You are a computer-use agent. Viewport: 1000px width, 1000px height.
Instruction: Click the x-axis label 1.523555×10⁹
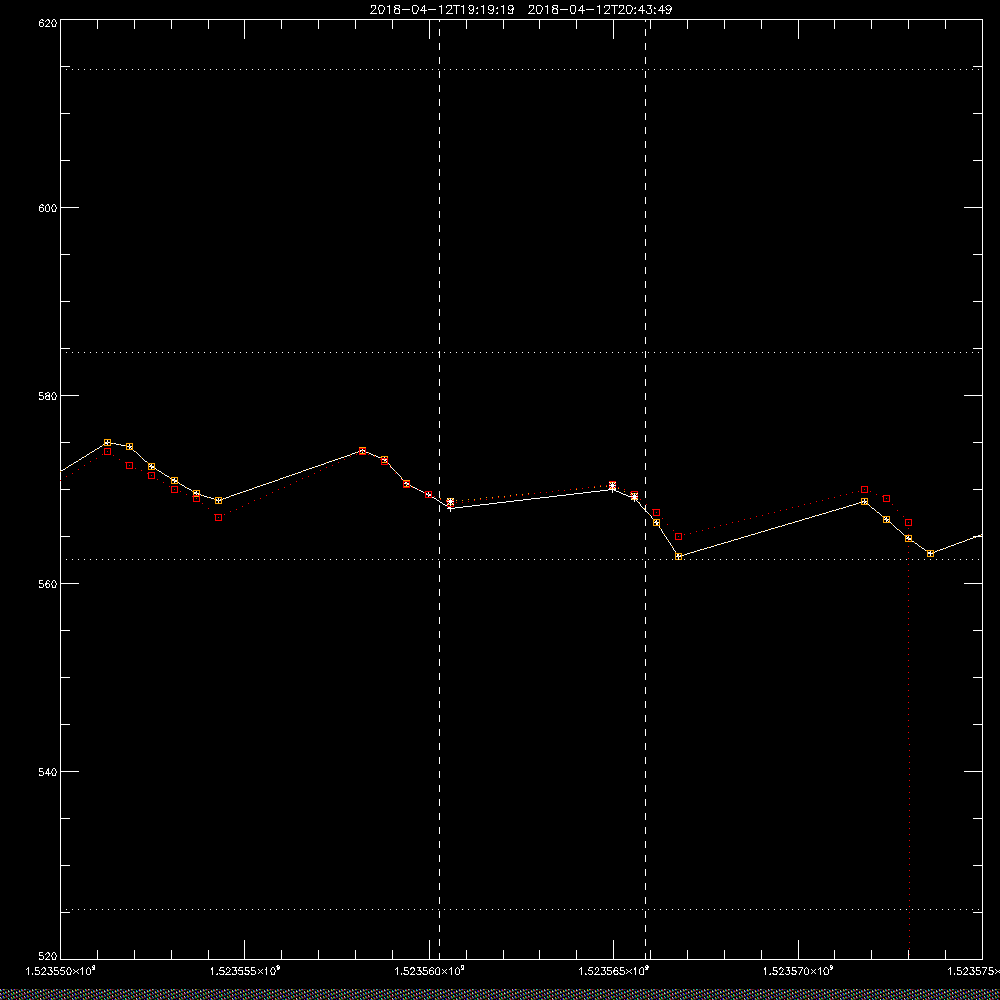coord(245,971)
